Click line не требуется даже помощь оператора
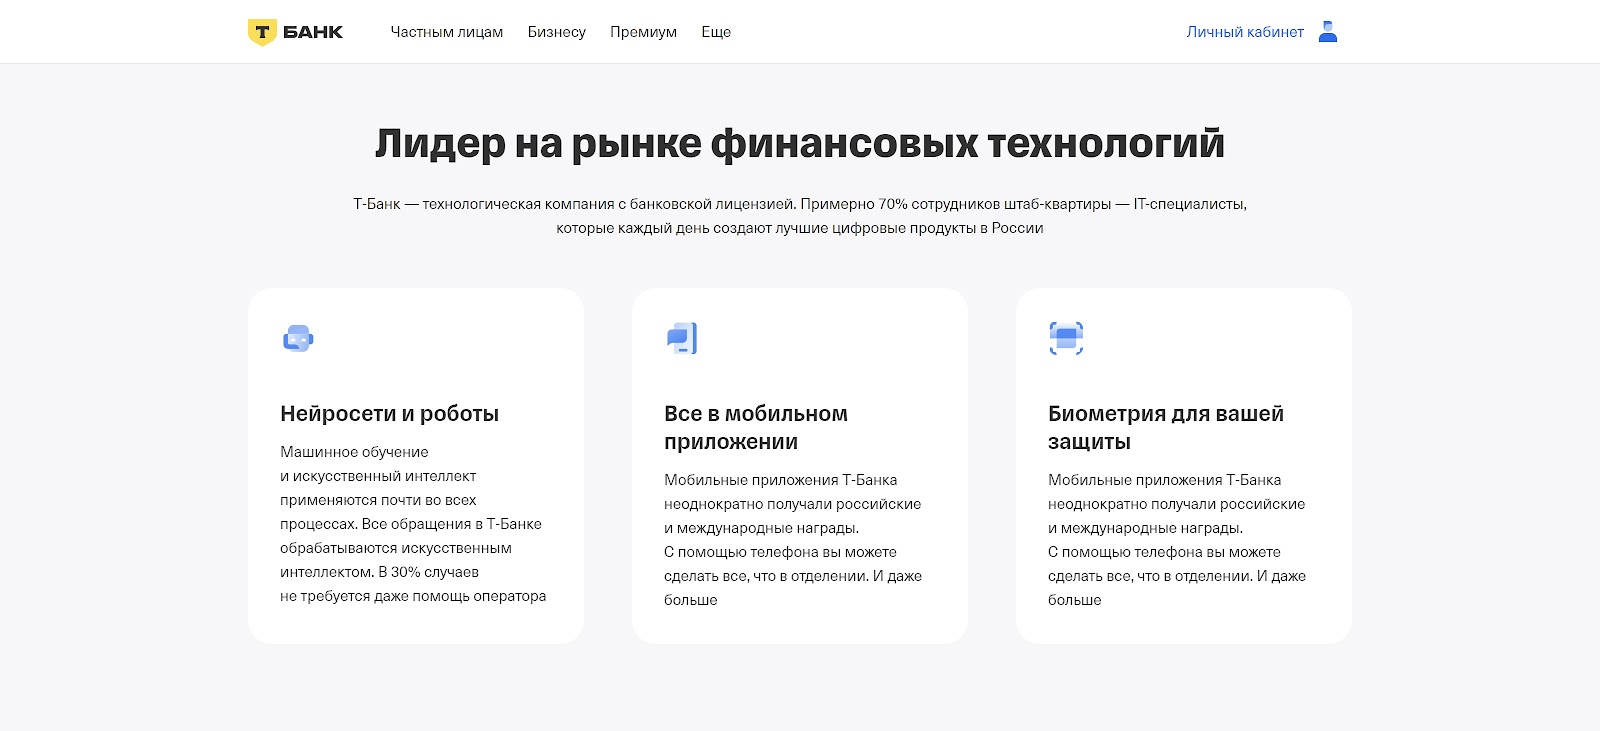This screenshot has height=731, width=1600. (413, 596)
